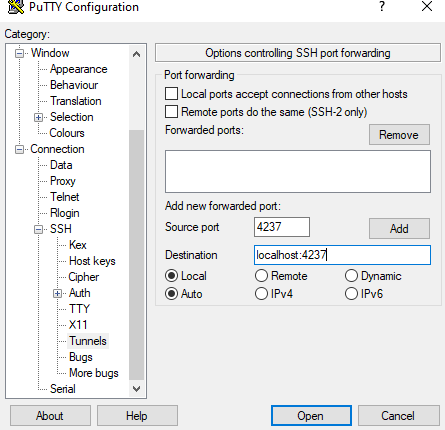This screenshot has height=430, width=445.
Task: Enable Local ports accept connections checkbox
Action: [x=171, y=94]
